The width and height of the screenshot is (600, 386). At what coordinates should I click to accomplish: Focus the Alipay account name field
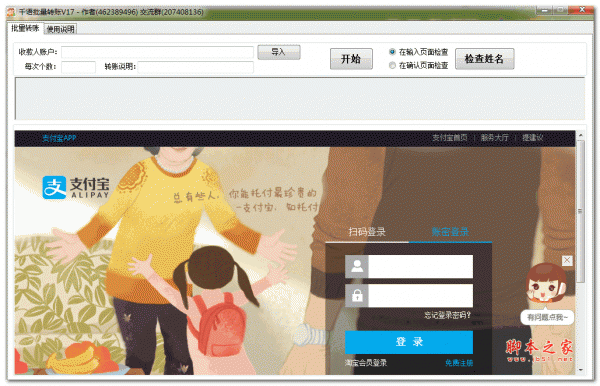421,266
